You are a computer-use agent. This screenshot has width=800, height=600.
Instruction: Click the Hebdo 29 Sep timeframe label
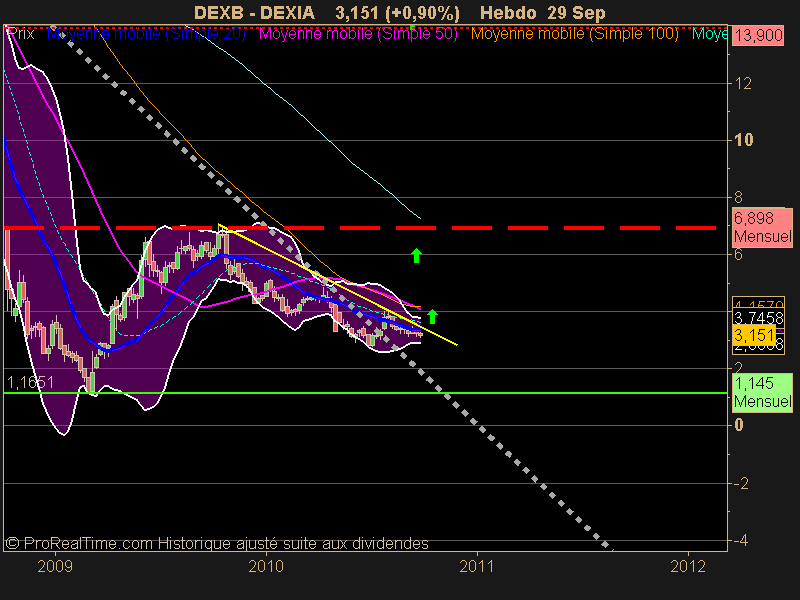coord(543,13)
